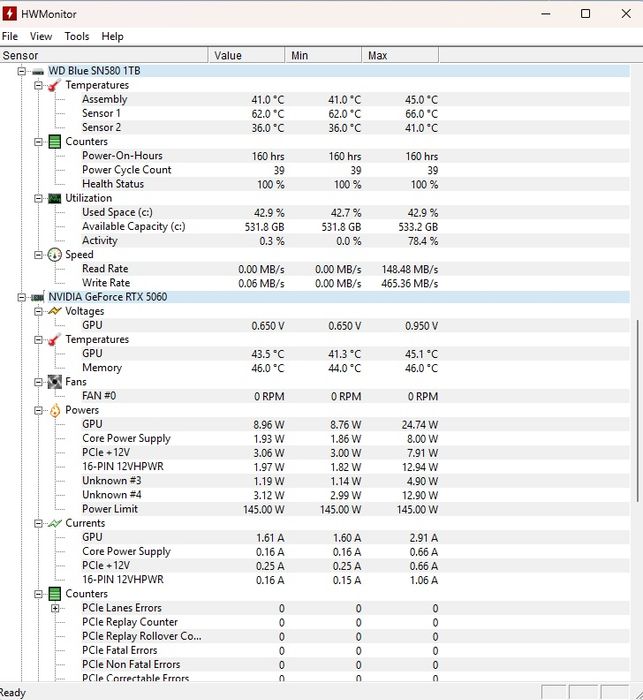This screenshot has height=700, width=643.
Task: Click the 148.48 MB/s max read value
Action: coord(409,269)
